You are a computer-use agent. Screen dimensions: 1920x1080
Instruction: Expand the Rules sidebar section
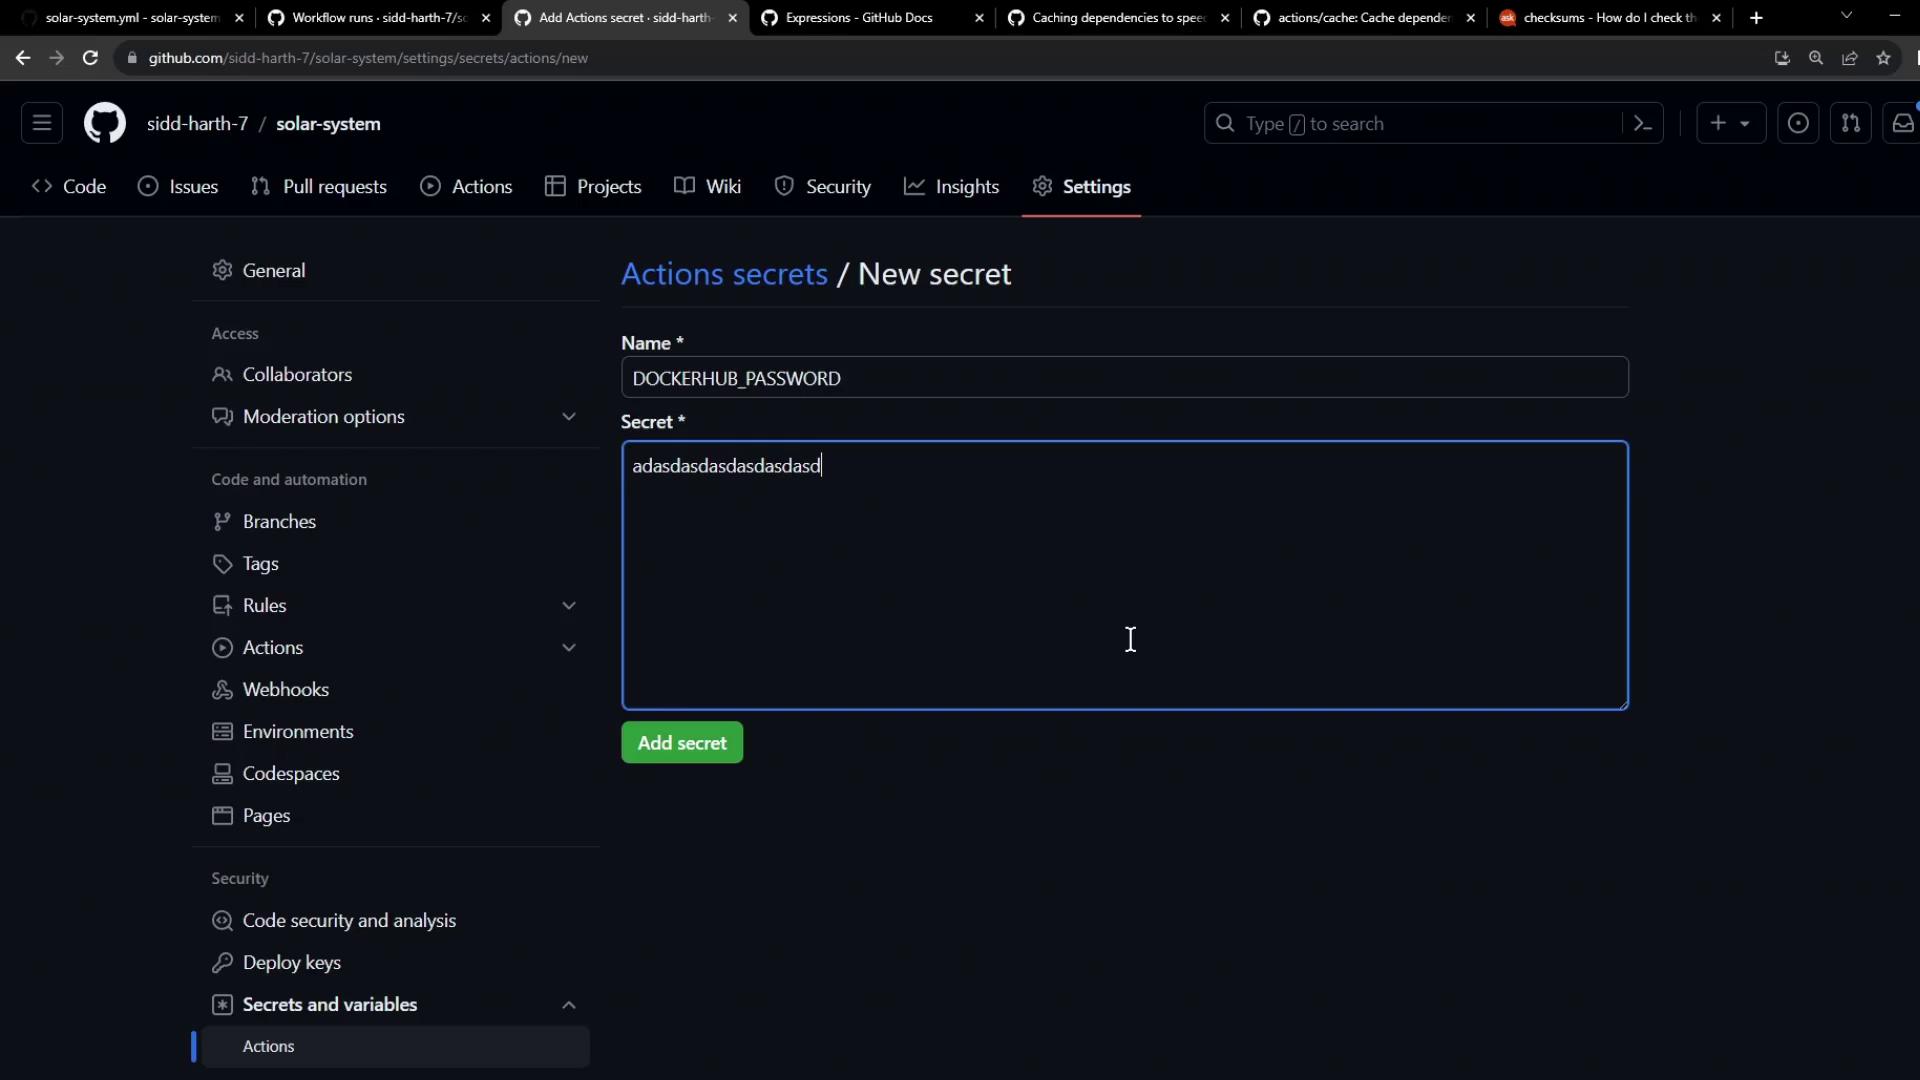(568, 606)
